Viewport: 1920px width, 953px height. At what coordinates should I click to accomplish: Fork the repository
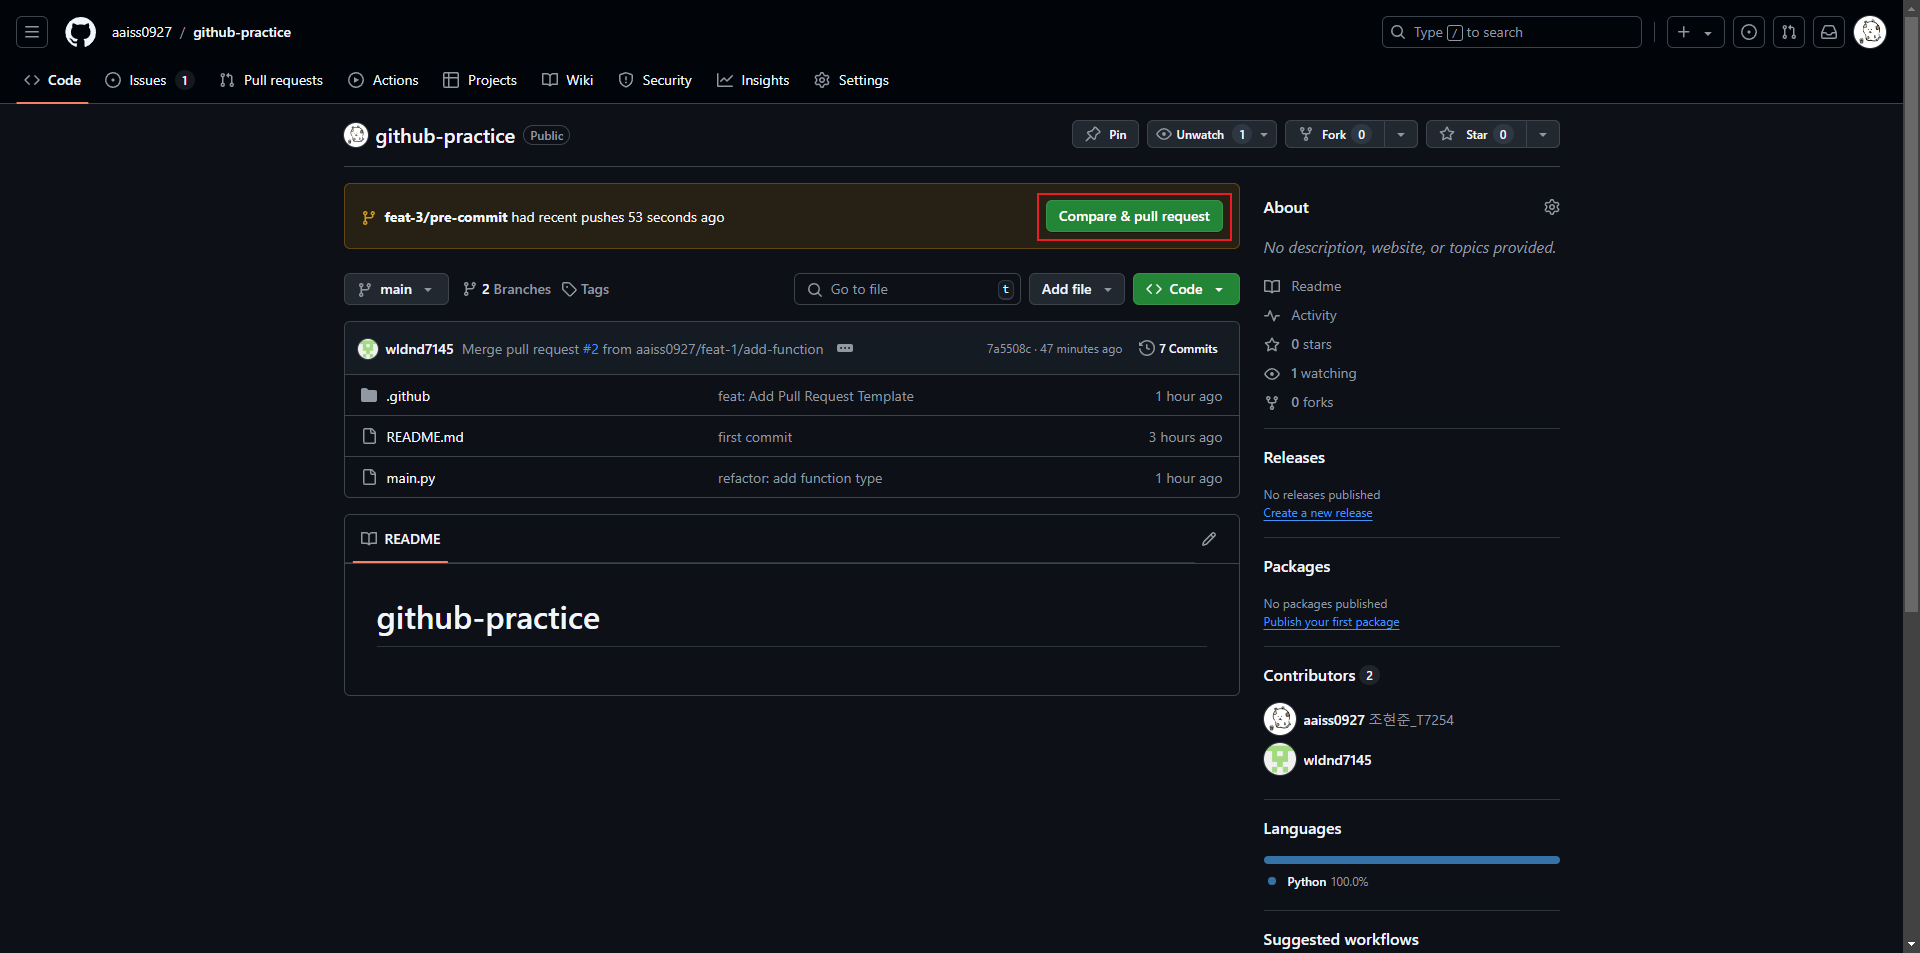[1334, 134]
